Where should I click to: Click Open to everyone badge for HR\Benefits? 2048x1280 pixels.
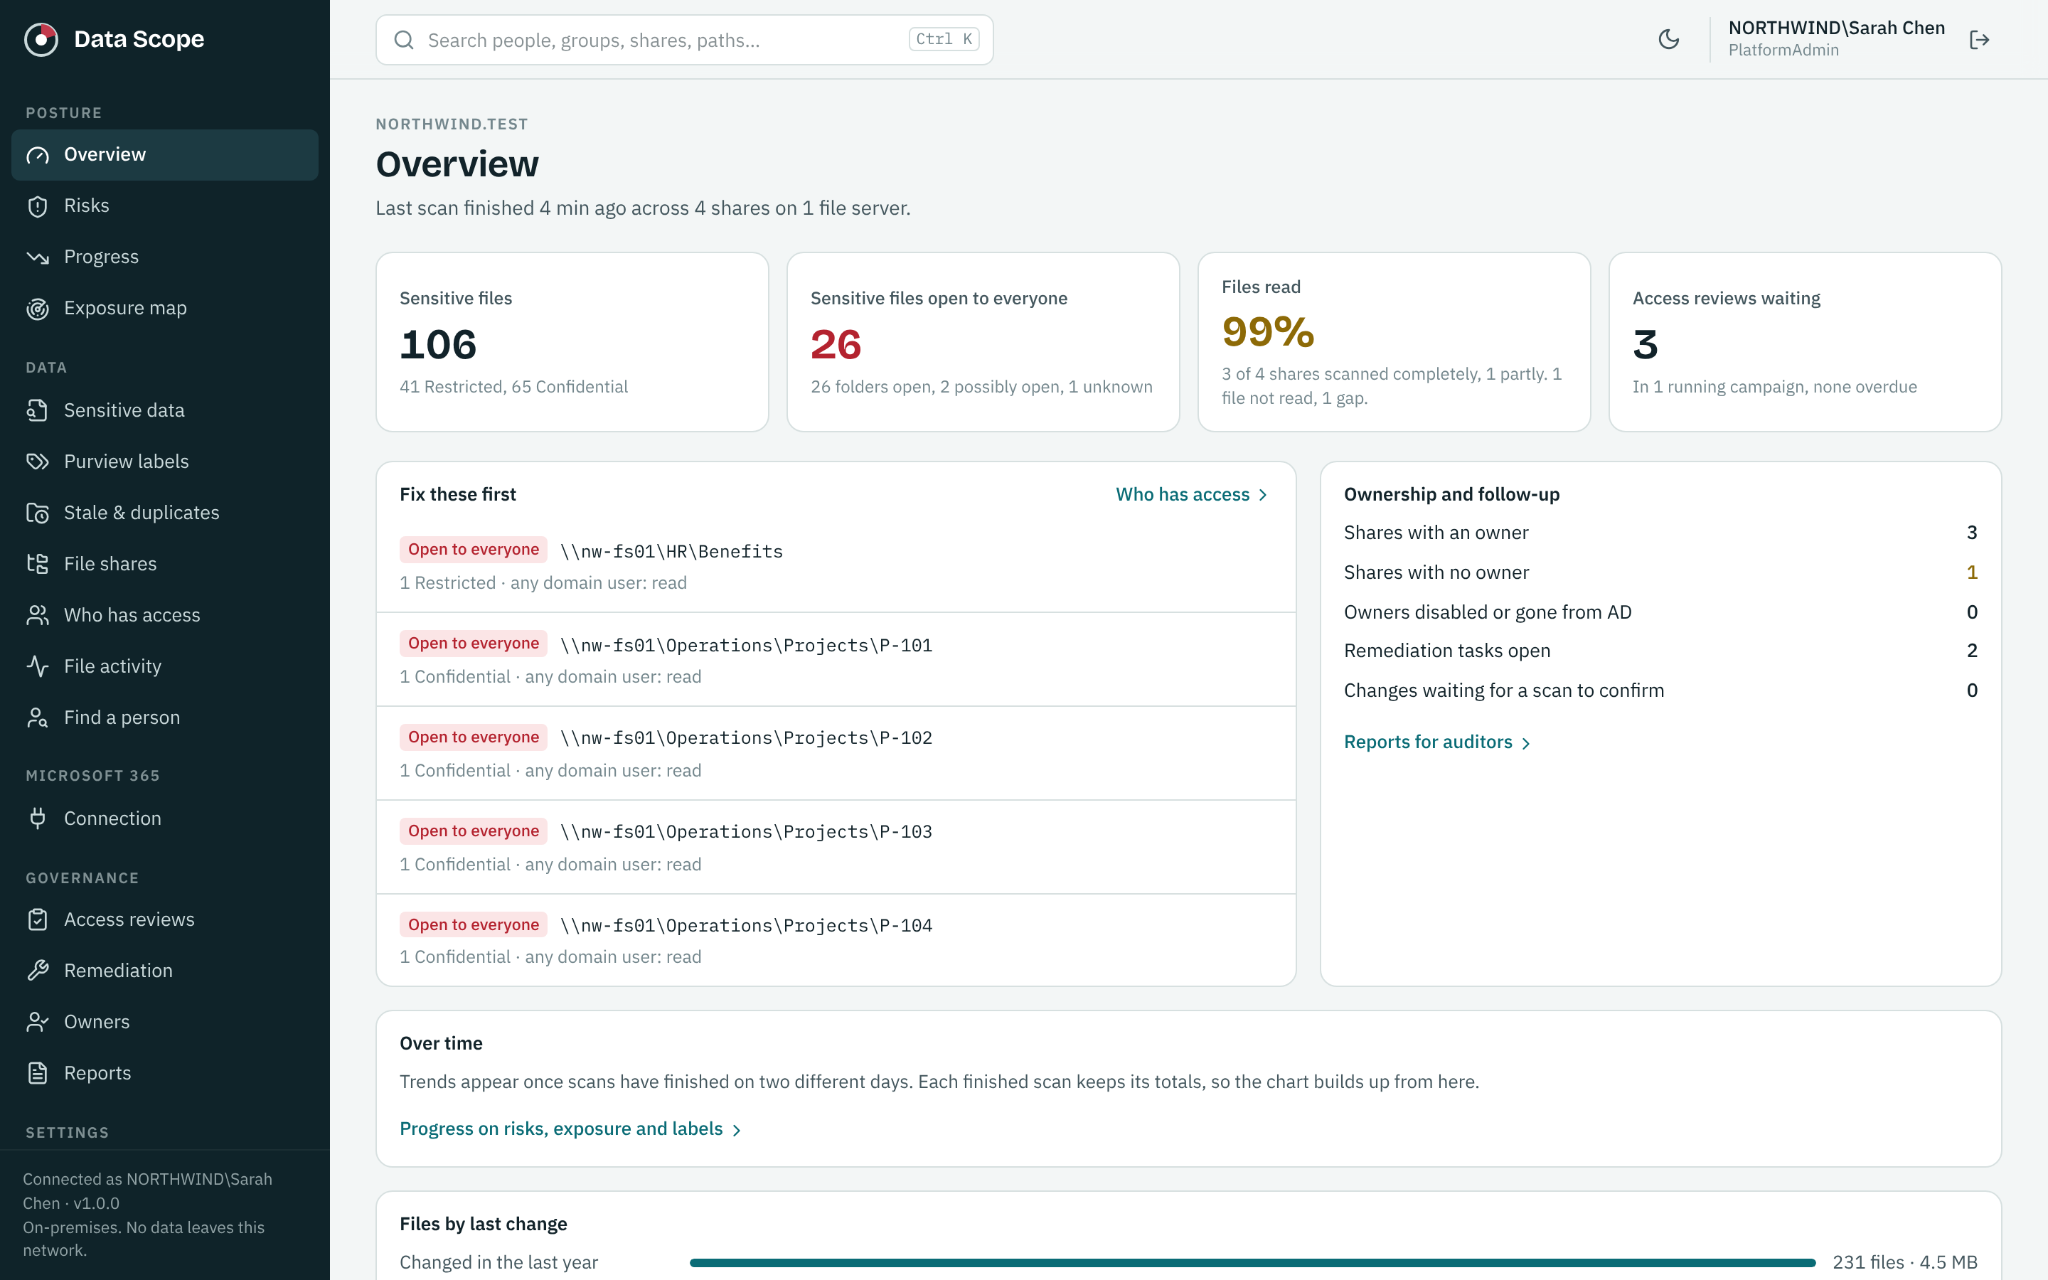473,549
